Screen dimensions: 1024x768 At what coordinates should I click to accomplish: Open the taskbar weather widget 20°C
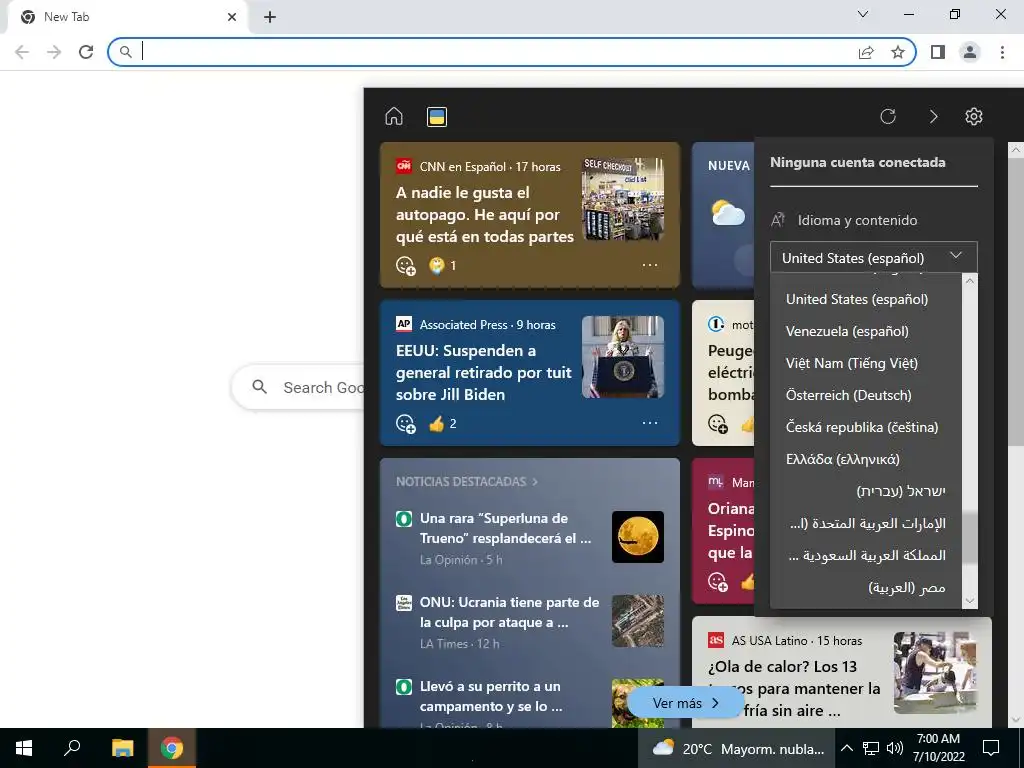[x=737, y=748]
